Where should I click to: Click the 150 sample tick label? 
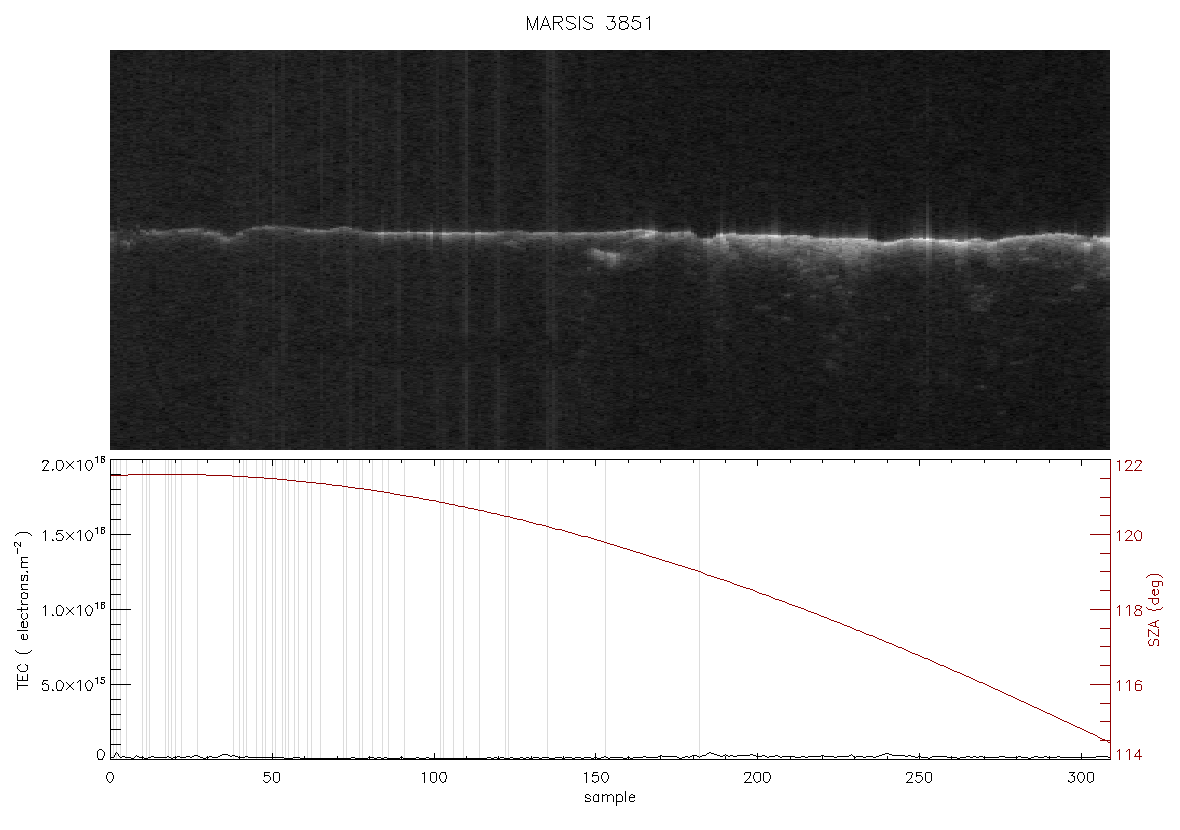tap(595, 777)
